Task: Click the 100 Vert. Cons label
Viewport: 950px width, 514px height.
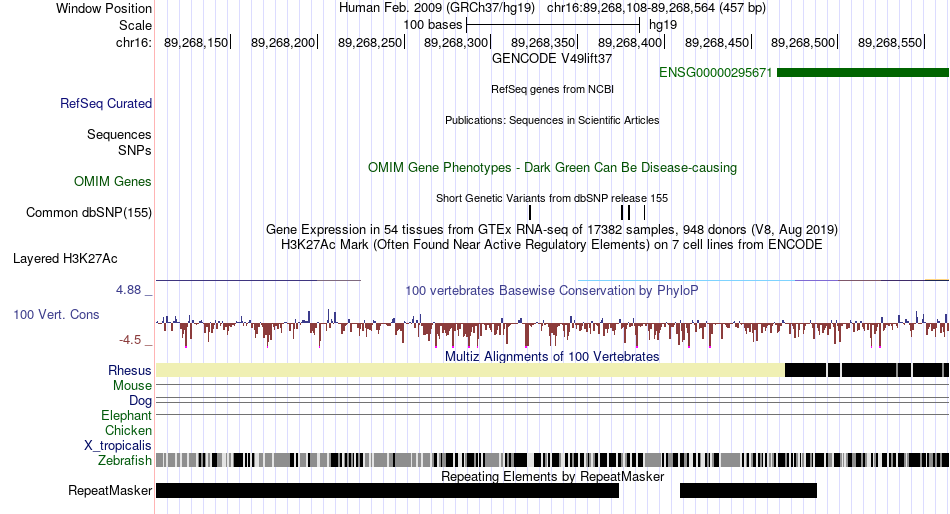Action: pos(56,315)
